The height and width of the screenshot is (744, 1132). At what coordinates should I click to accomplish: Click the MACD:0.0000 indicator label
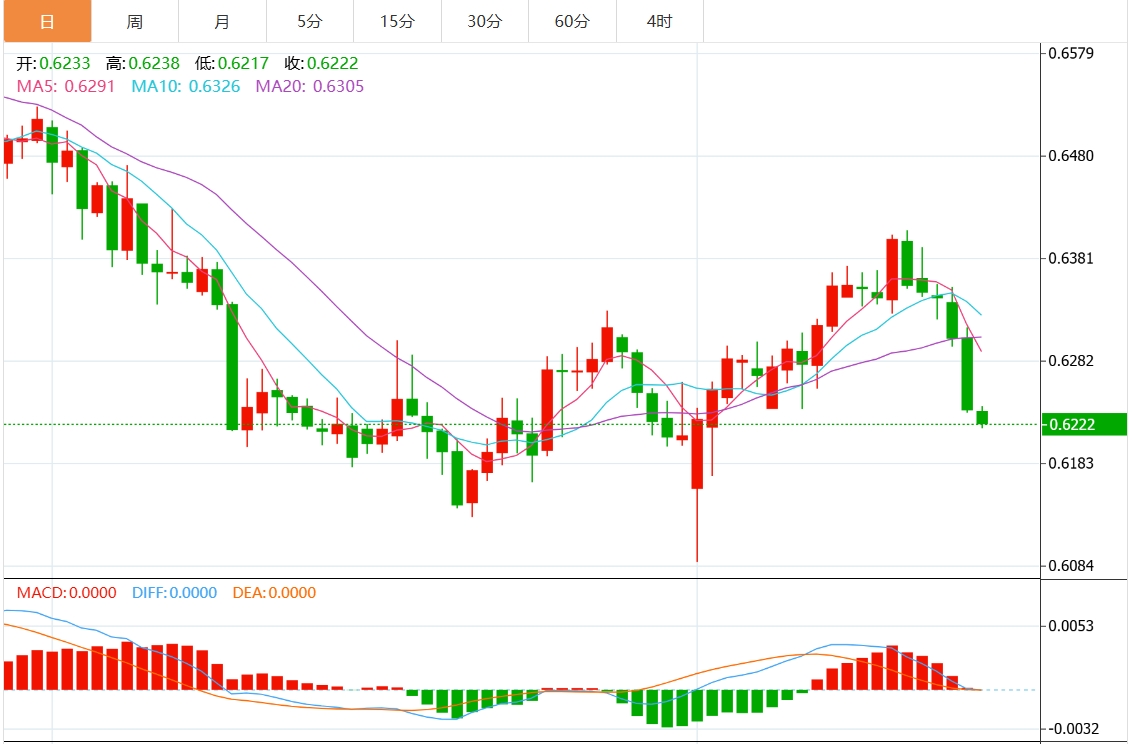click(66, 593)
